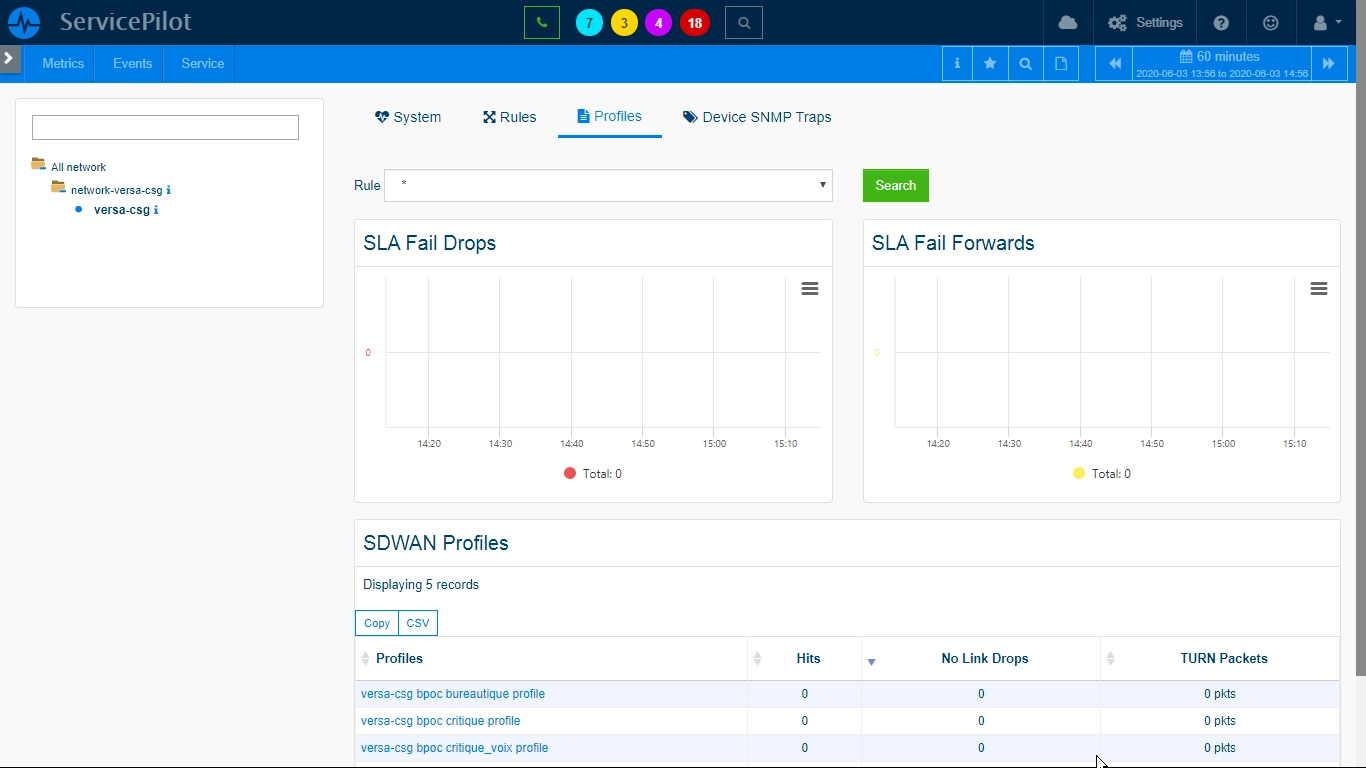
Task: Click the star favorites icon
Action: click(990, 63)
